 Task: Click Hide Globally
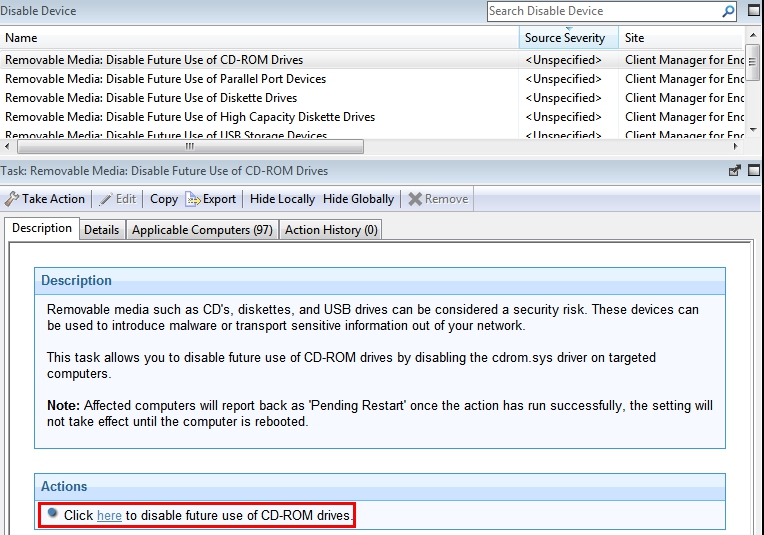358,199
